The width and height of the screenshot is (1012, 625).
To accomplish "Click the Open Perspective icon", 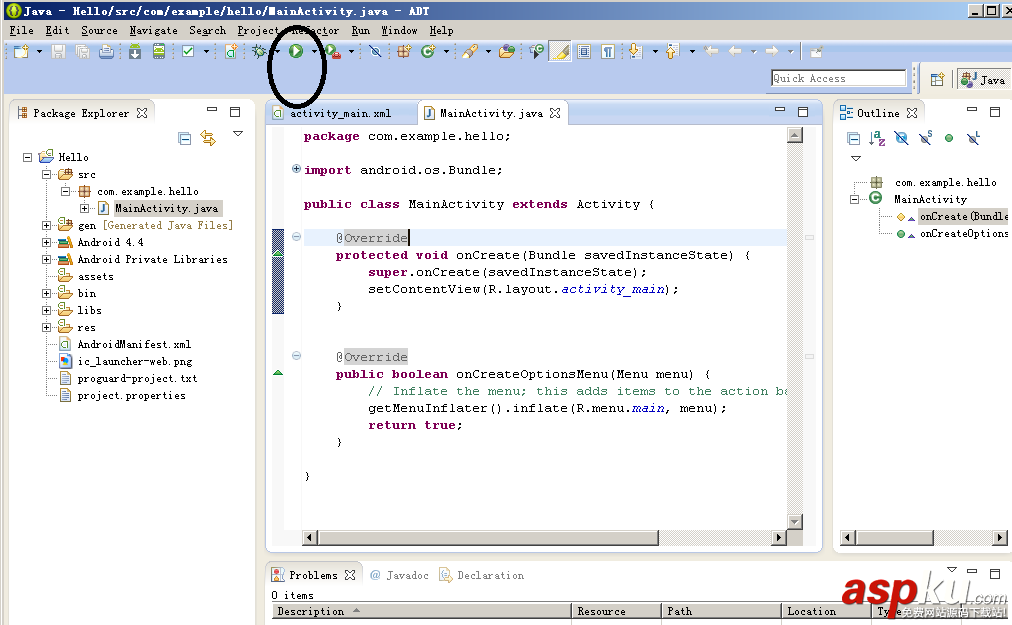I will (937, 79).
